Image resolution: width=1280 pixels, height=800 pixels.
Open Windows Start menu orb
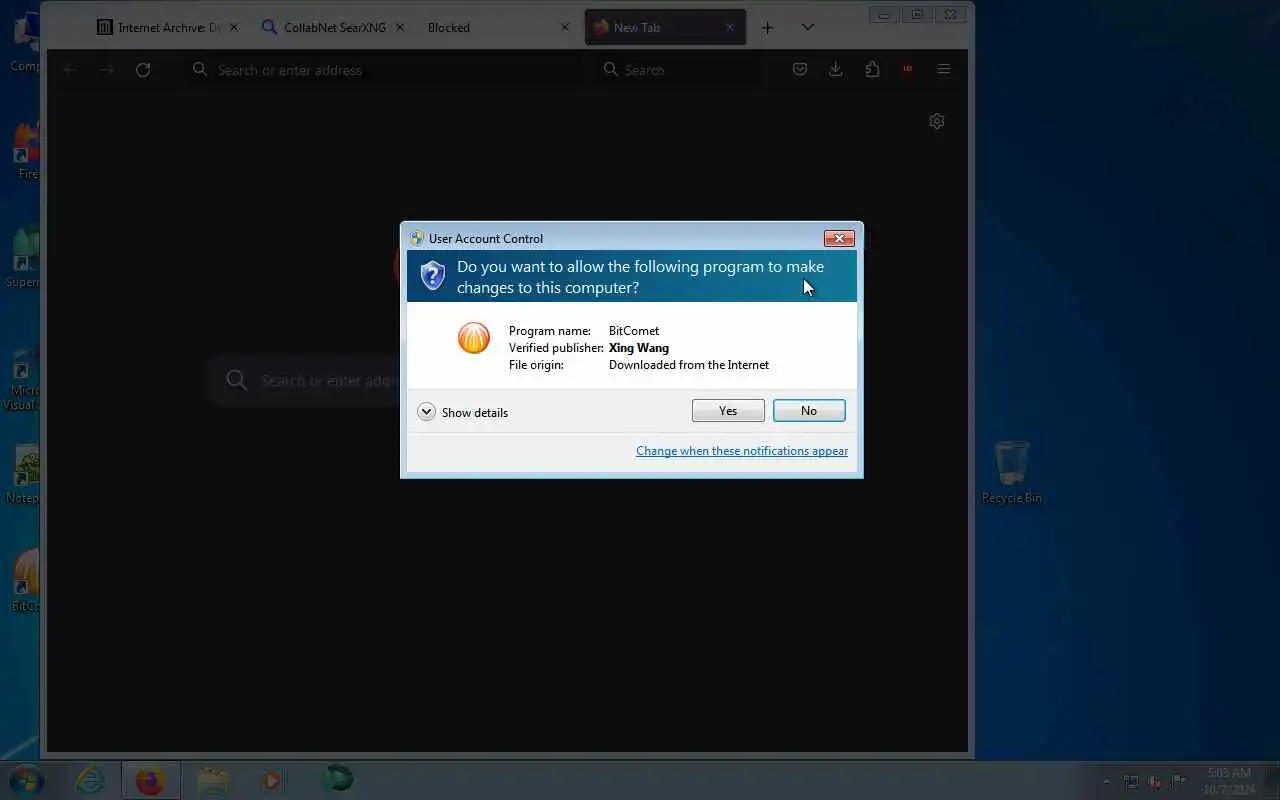(26, 780)
